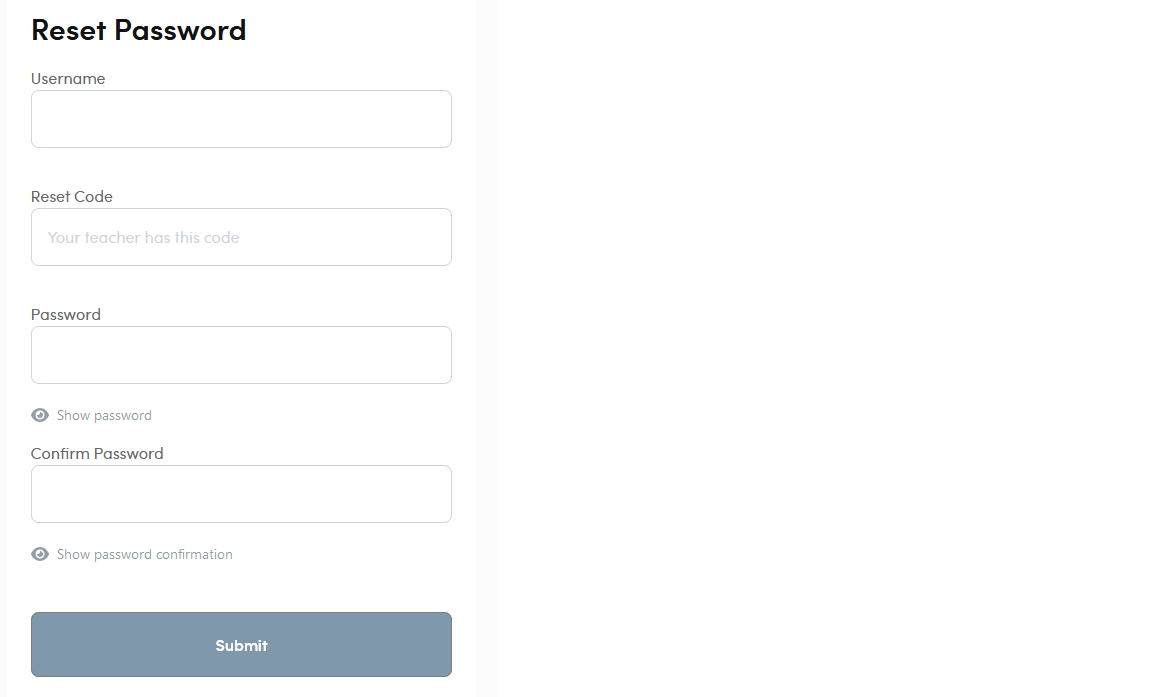Click the Username field label
Viewport: 1152px width, 697px height.
coord(68,79)
